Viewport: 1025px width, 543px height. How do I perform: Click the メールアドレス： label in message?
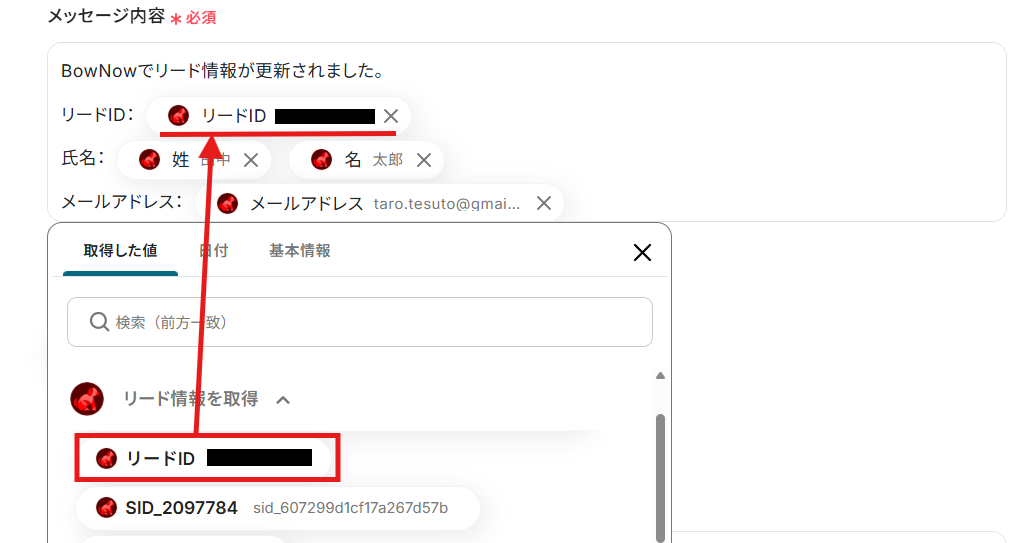click(122, 202)
